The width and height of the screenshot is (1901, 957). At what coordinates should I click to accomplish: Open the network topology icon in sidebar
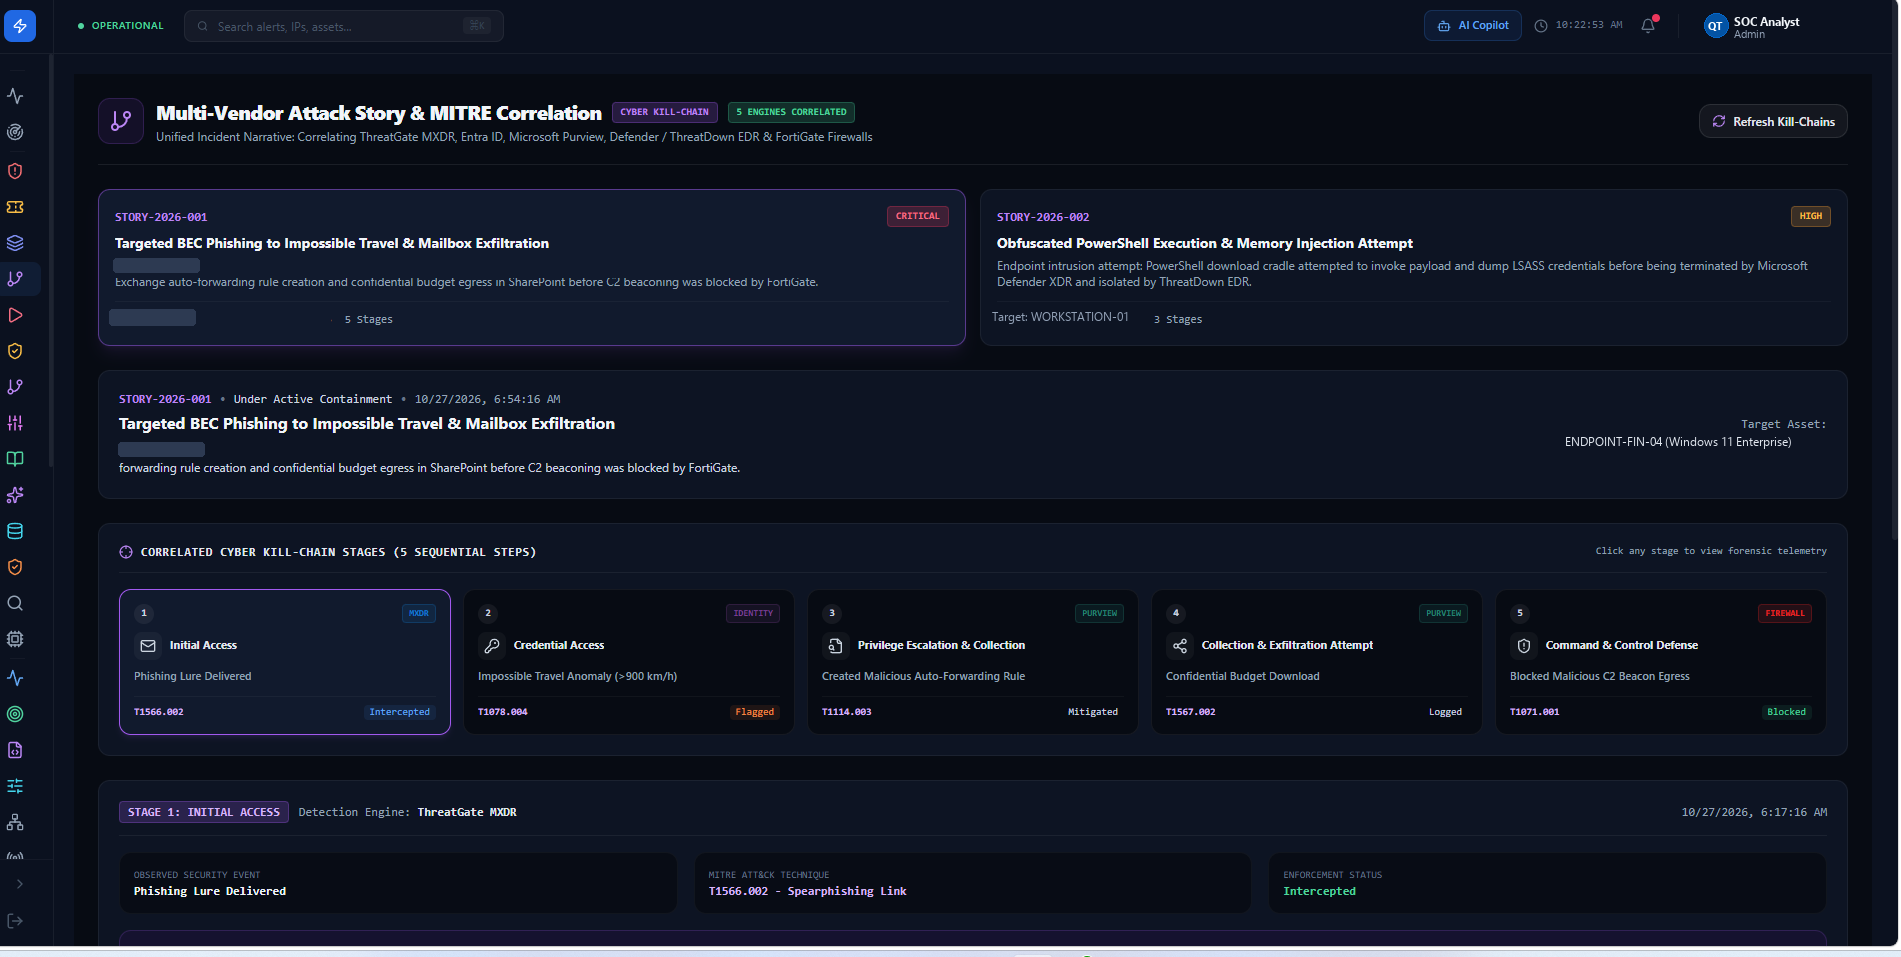15,822
